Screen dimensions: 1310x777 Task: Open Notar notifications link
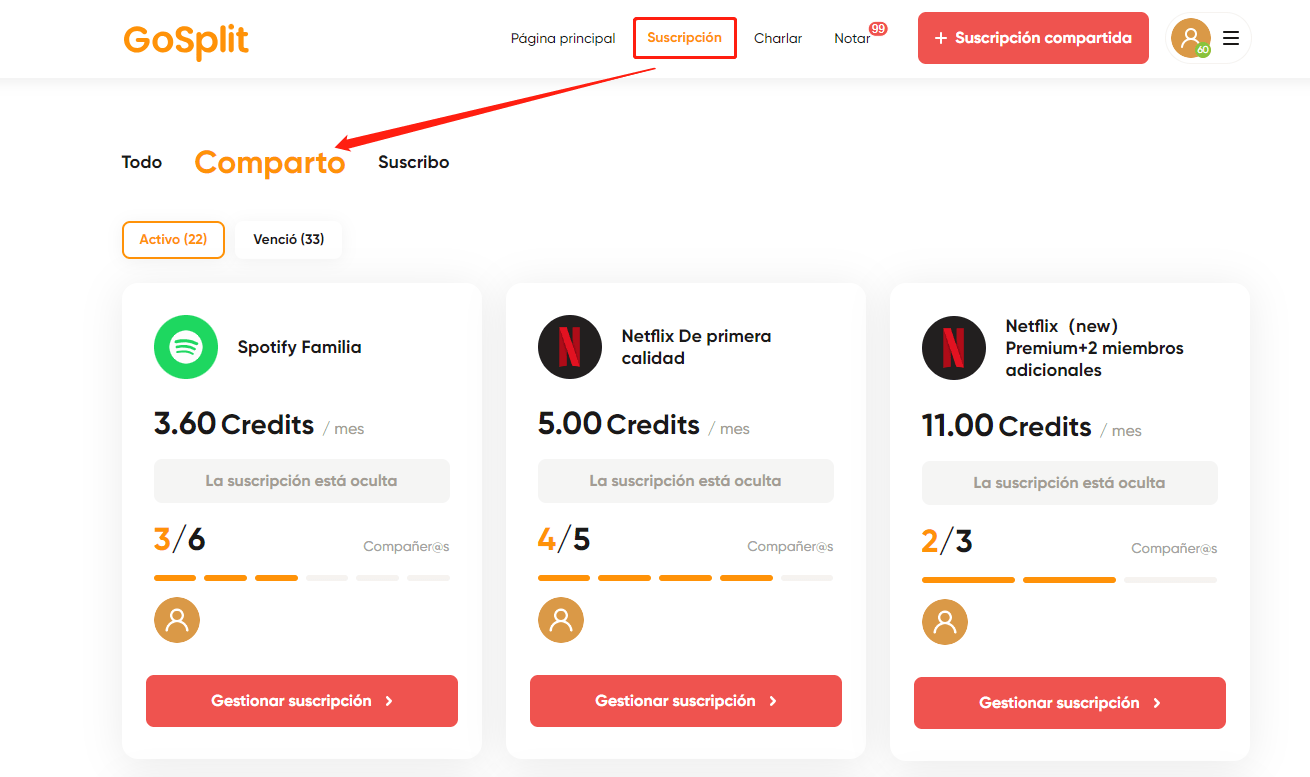pos(852,38)
